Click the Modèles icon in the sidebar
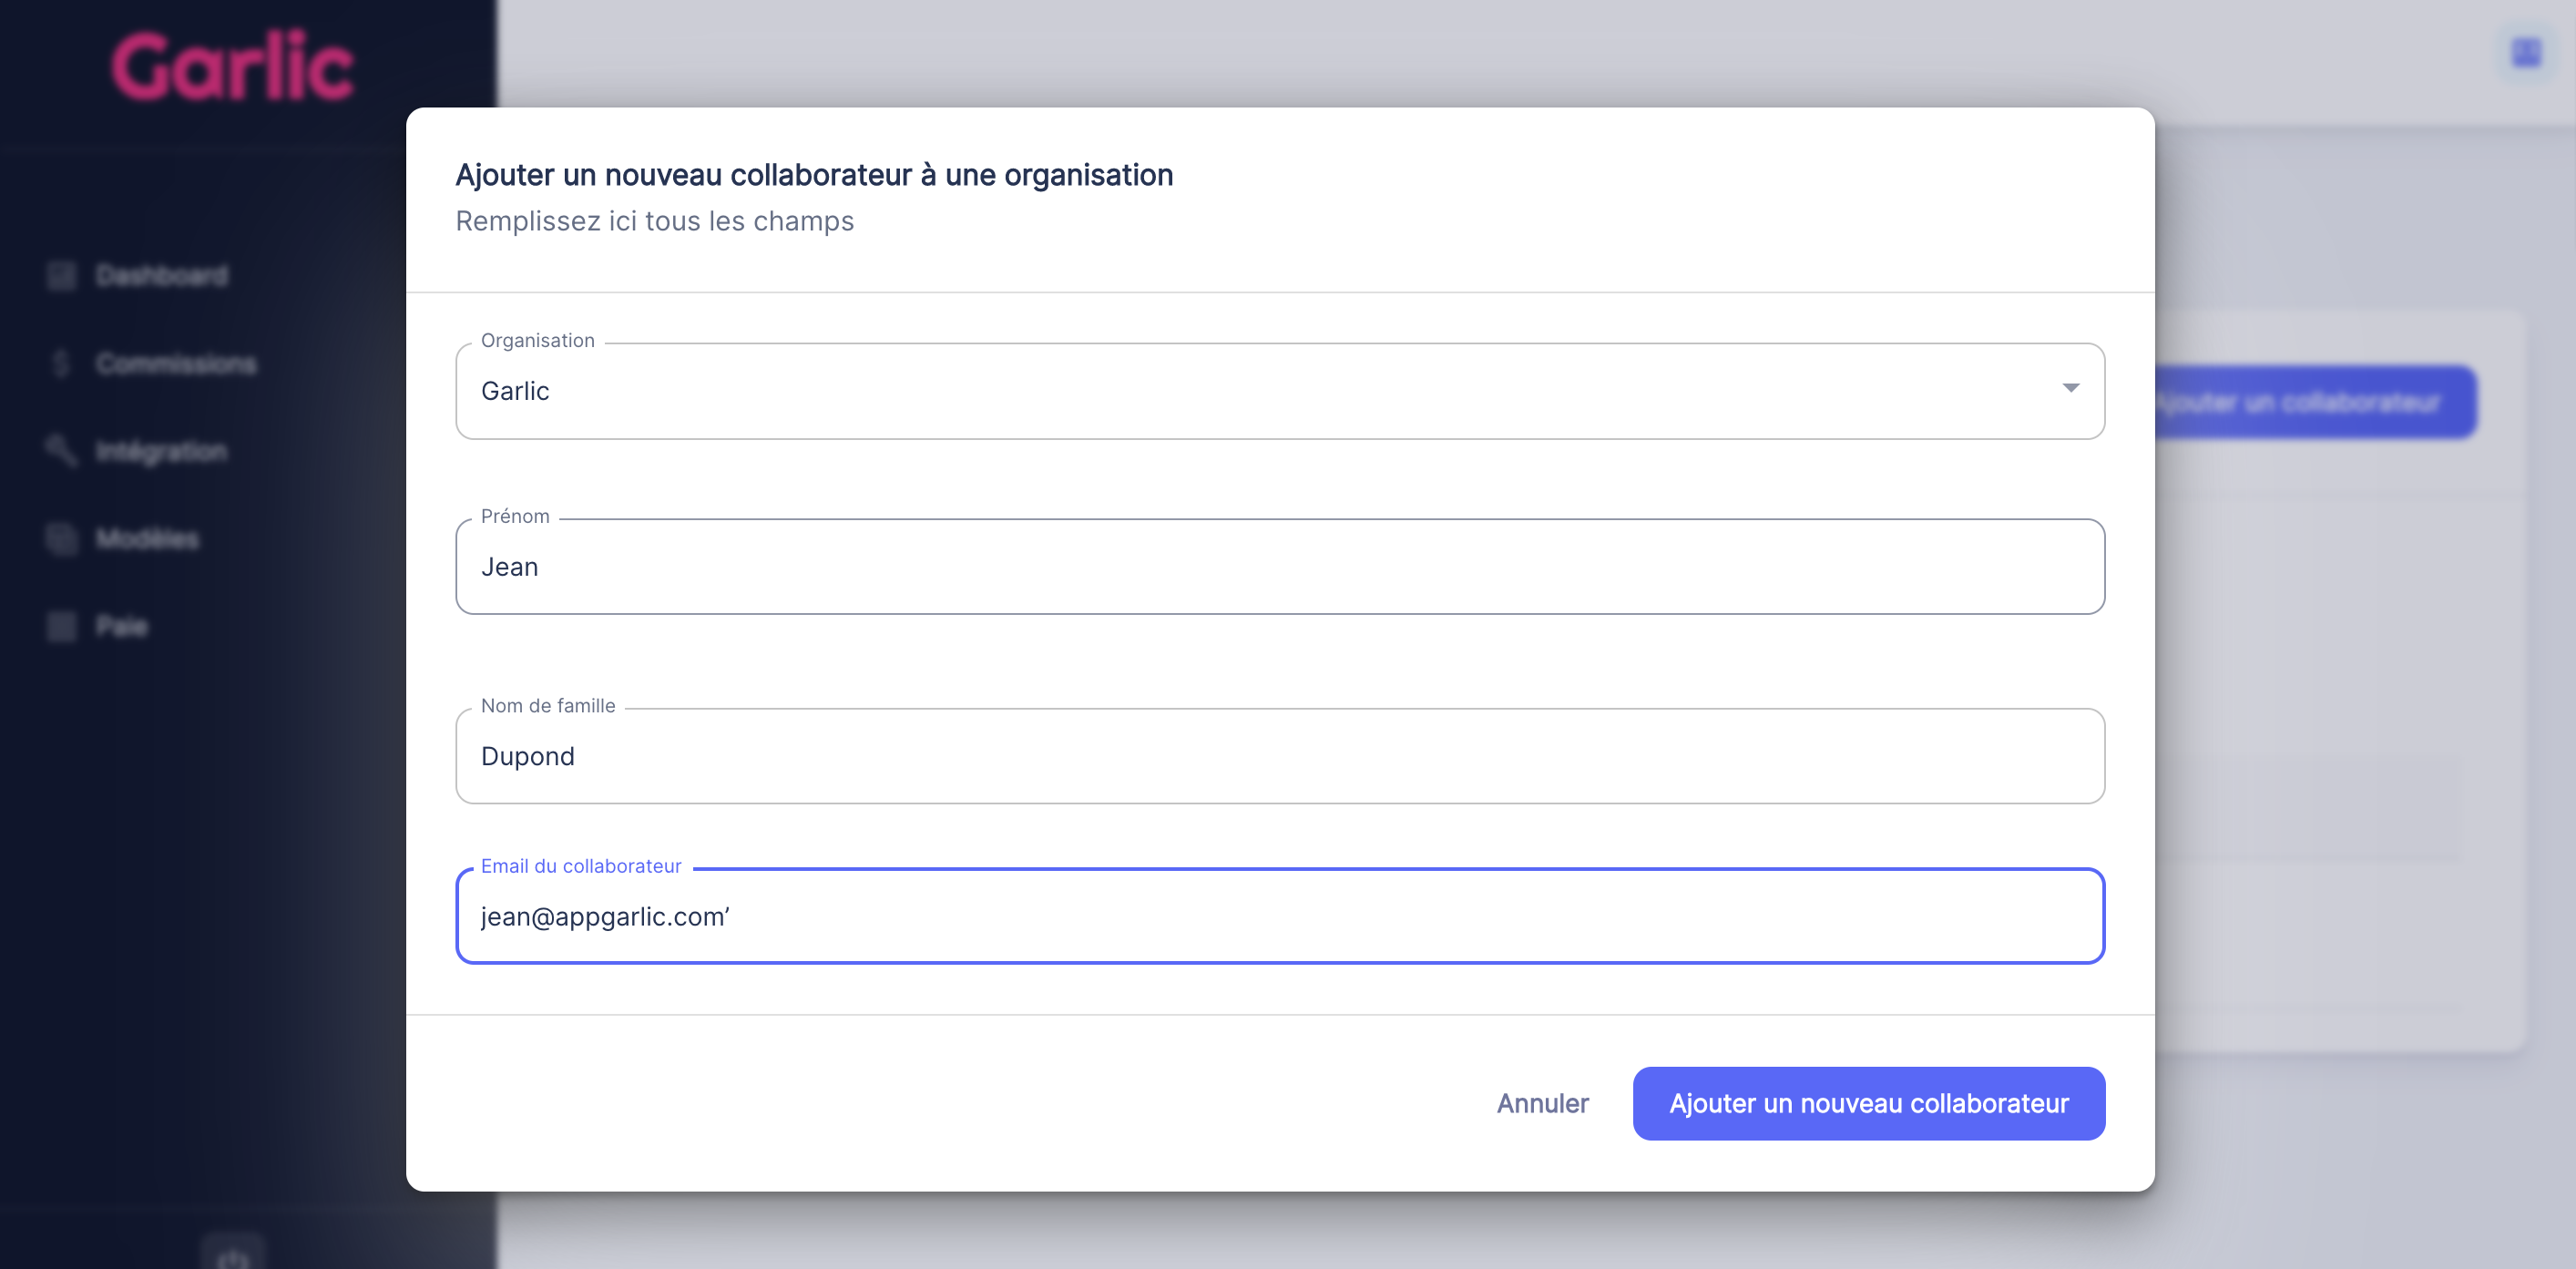 pos(60,539)
